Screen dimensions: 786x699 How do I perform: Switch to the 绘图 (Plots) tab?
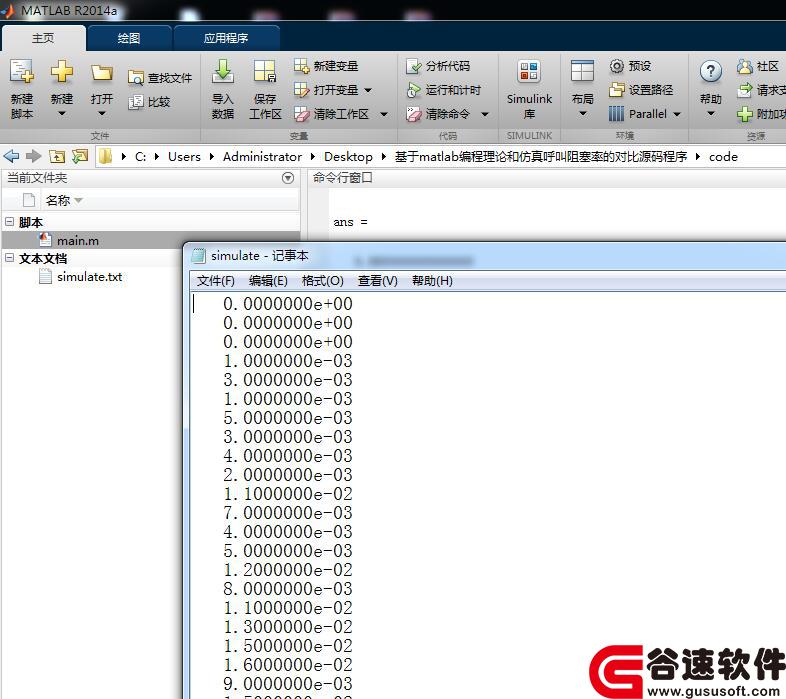point(129,38)
